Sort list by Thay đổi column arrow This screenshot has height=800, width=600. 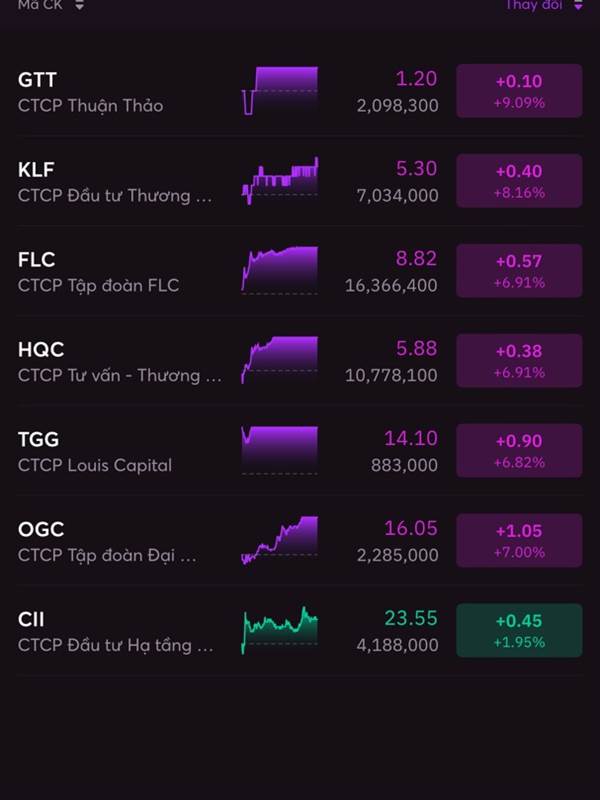577,5
